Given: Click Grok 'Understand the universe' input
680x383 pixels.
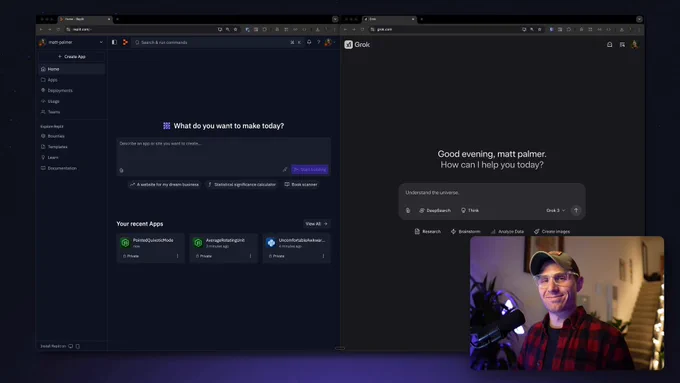Looking at the screenshot, I should click(492, 193).
